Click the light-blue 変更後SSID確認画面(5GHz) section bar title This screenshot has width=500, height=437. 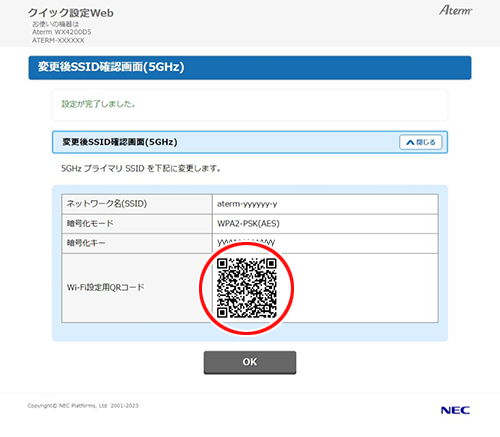pyautogui.click(x=120, y=142)
